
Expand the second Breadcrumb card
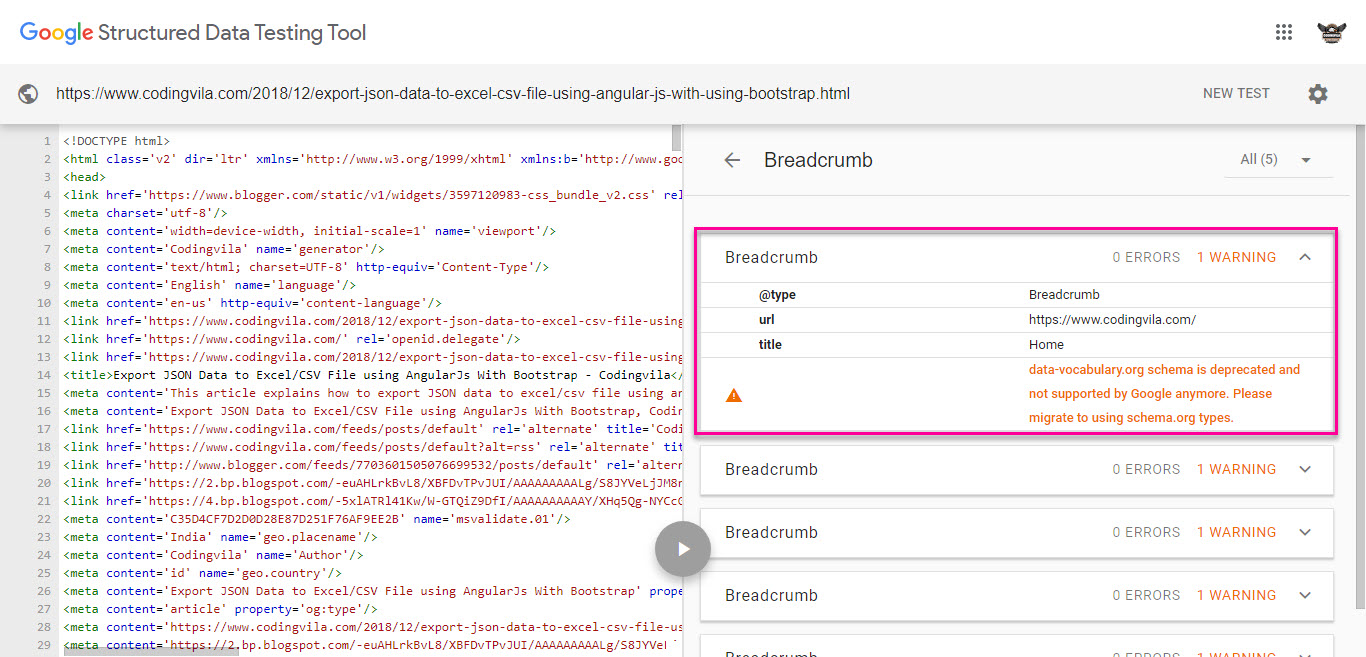(1304, 469)
